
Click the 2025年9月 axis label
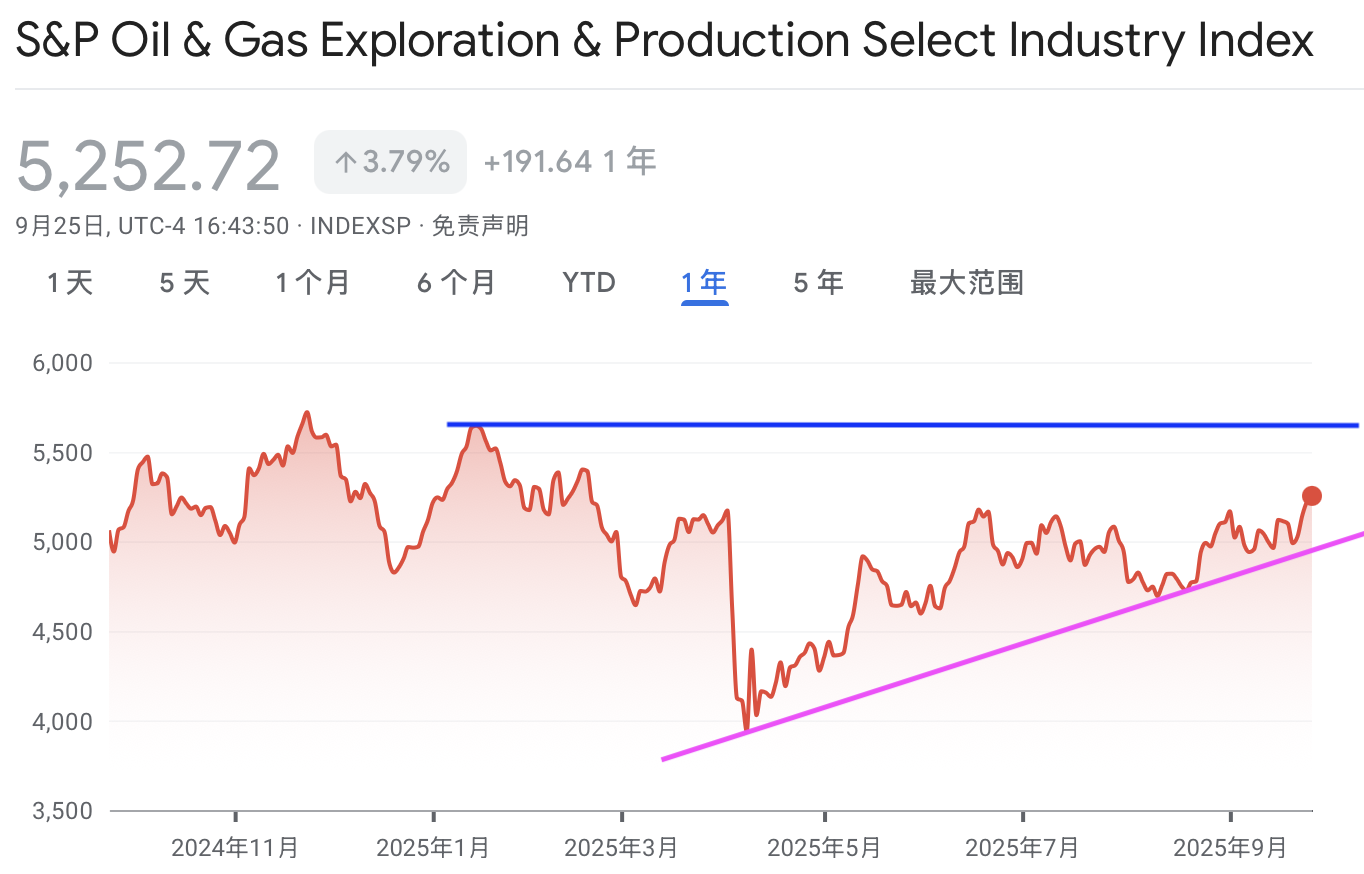[x=1230, y=848]
